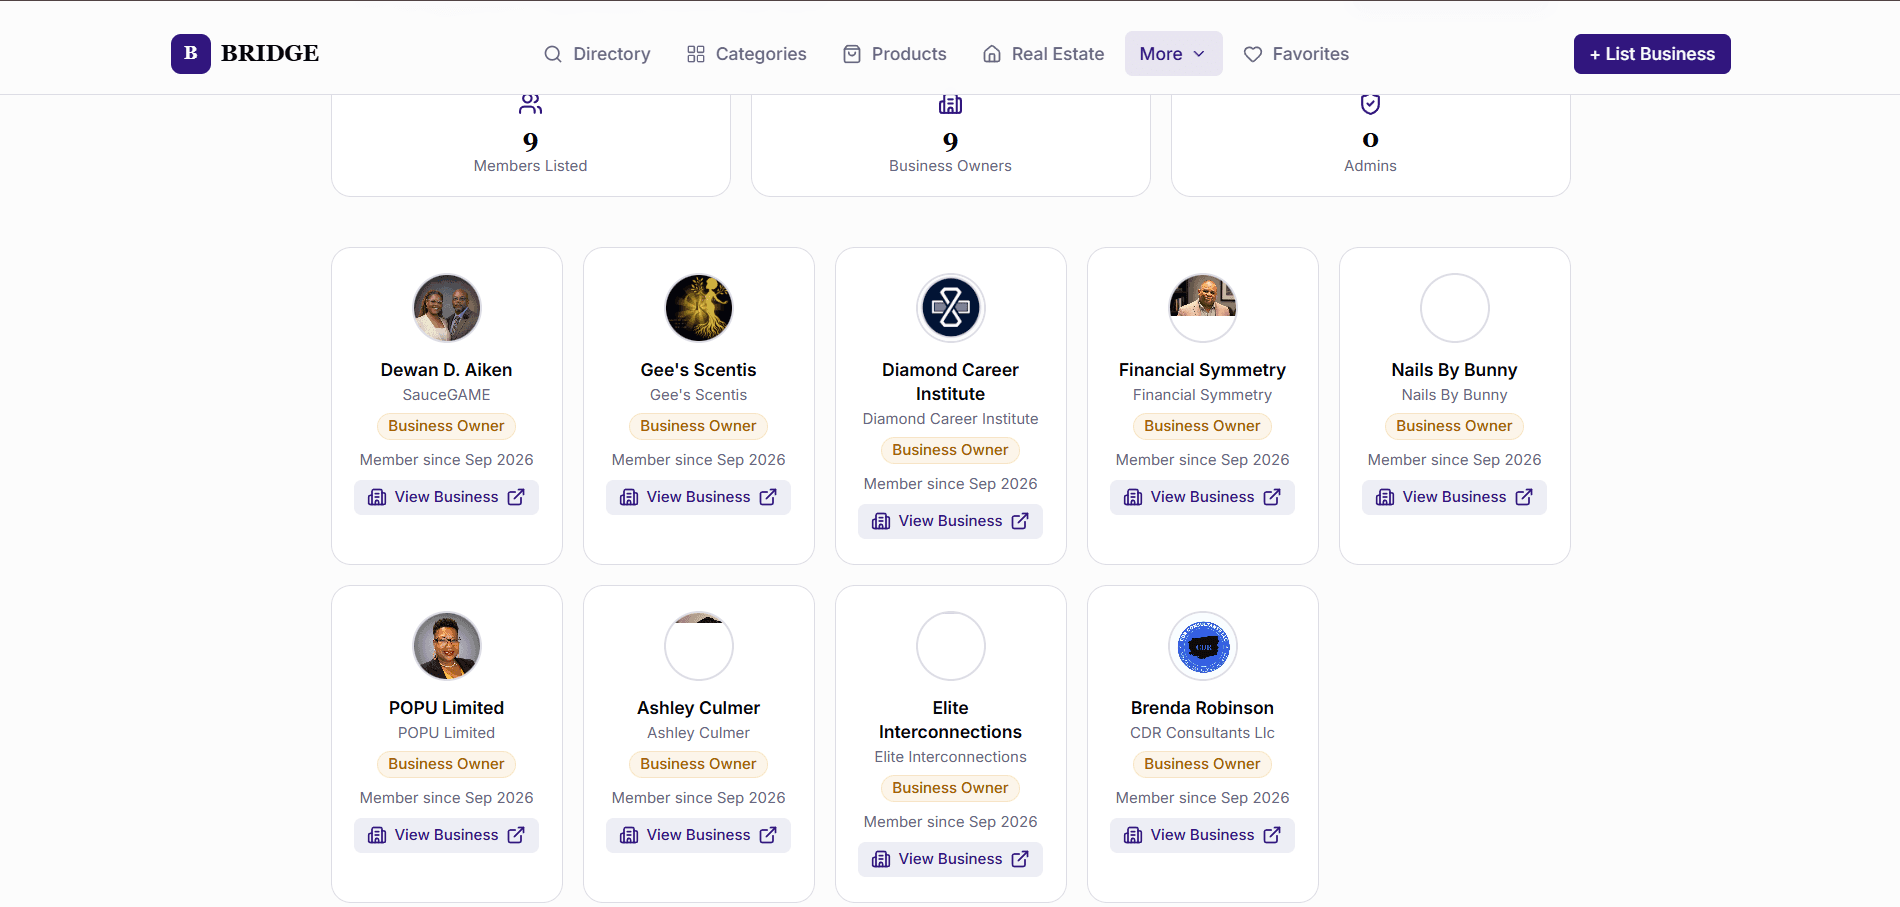Go to Products page

(x=895, y=54)
